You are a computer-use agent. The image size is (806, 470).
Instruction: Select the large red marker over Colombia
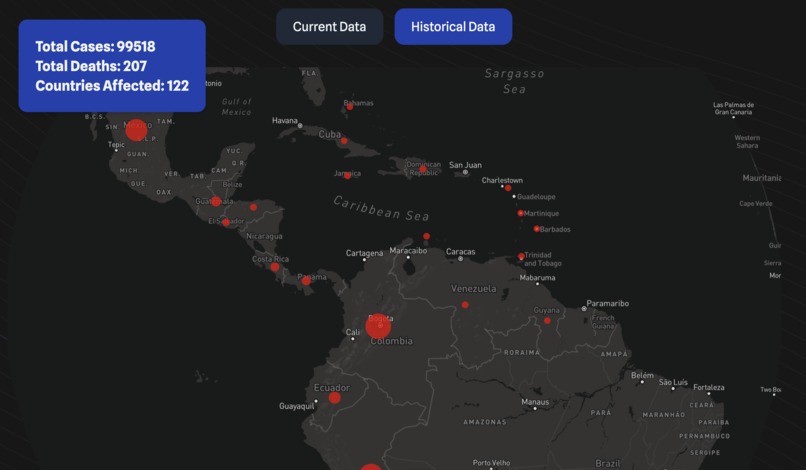pyautogui.click(x=378, y=327)
